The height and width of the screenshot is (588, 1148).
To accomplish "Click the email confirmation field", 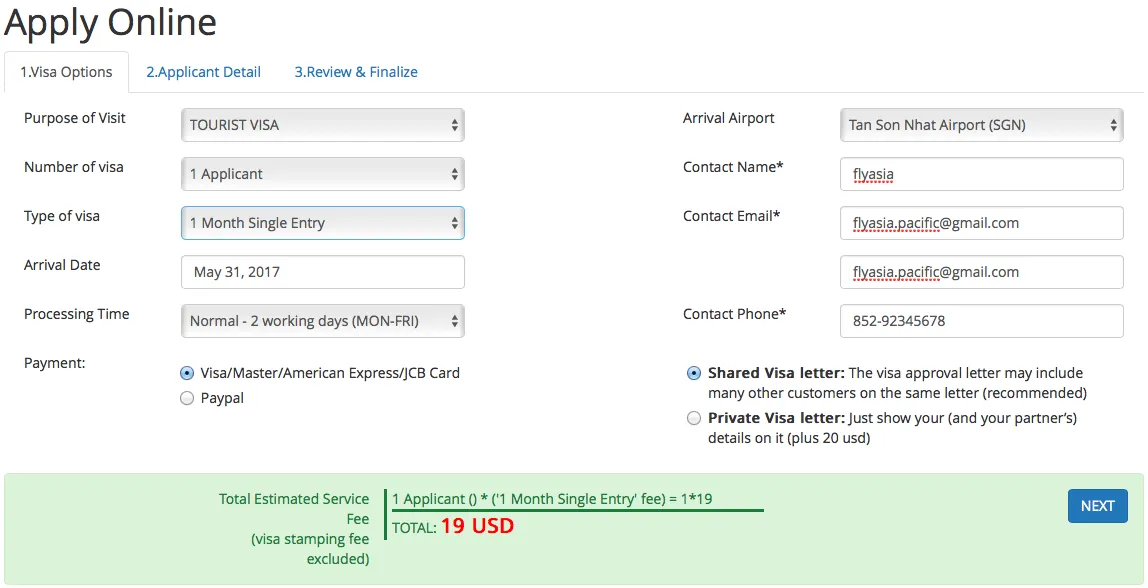I will pos(981,272).
